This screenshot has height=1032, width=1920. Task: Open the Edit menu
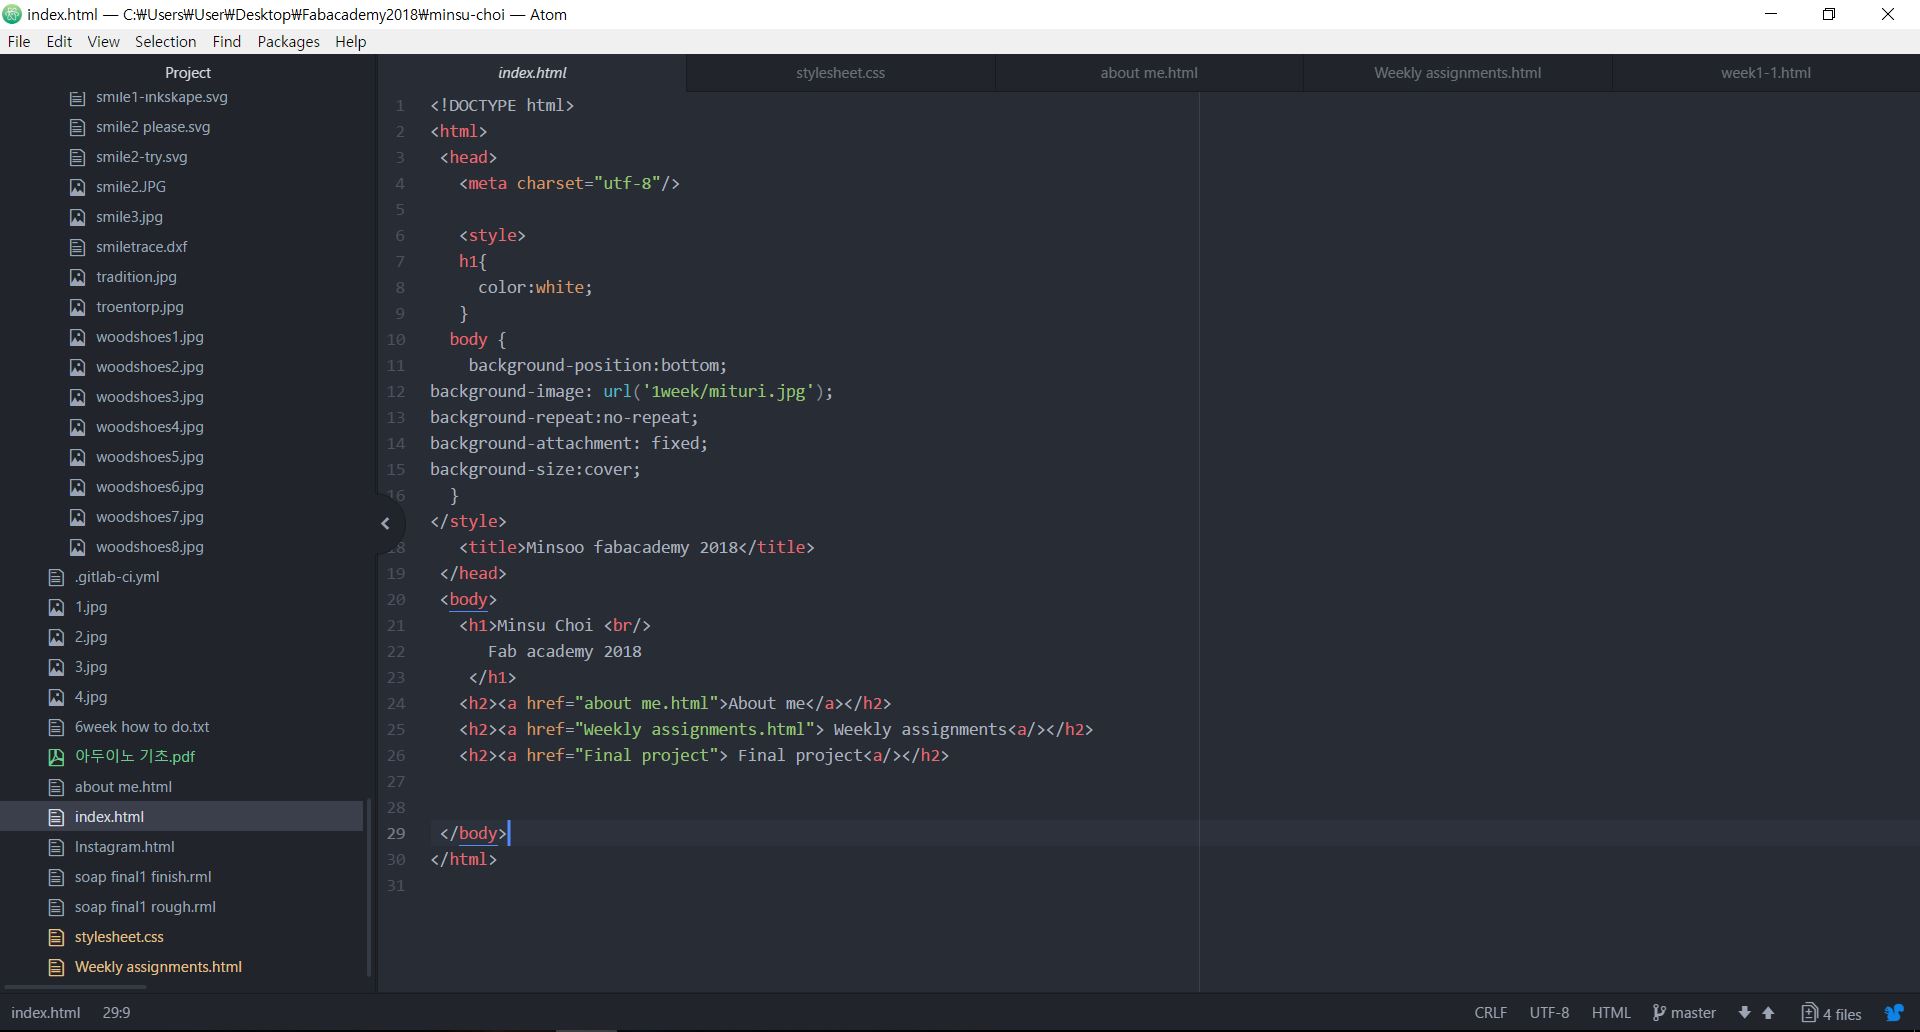(x=59, y=41)
